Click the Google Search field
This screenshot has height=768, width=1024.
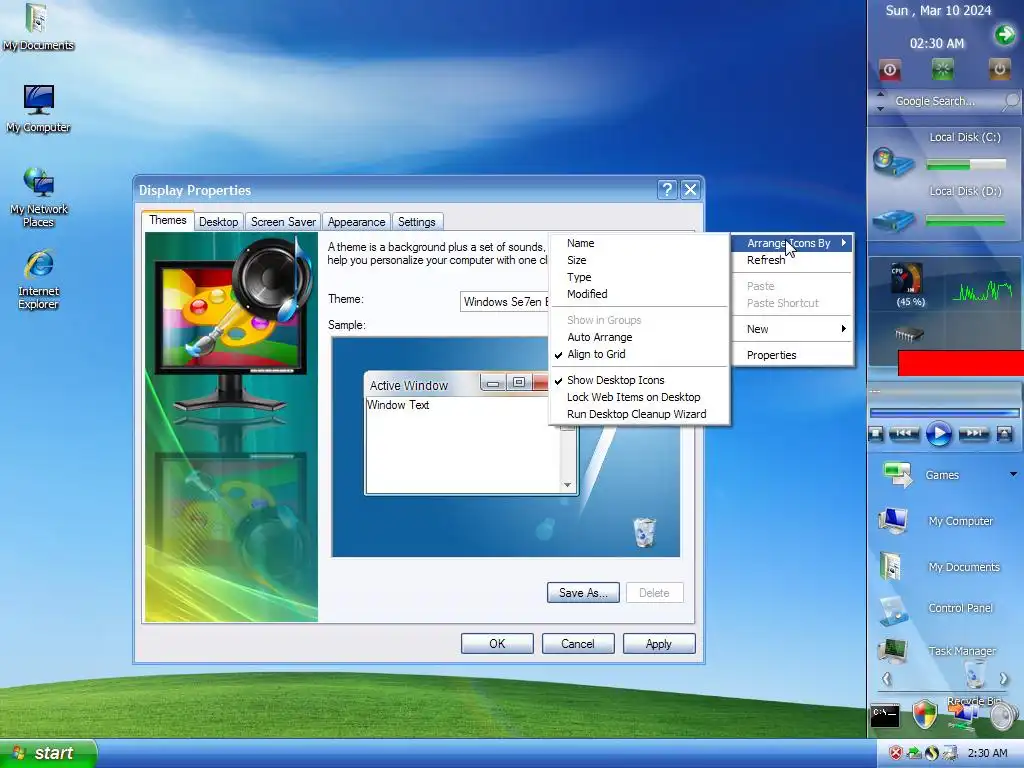pyautogui.click(x=943, y=101)
